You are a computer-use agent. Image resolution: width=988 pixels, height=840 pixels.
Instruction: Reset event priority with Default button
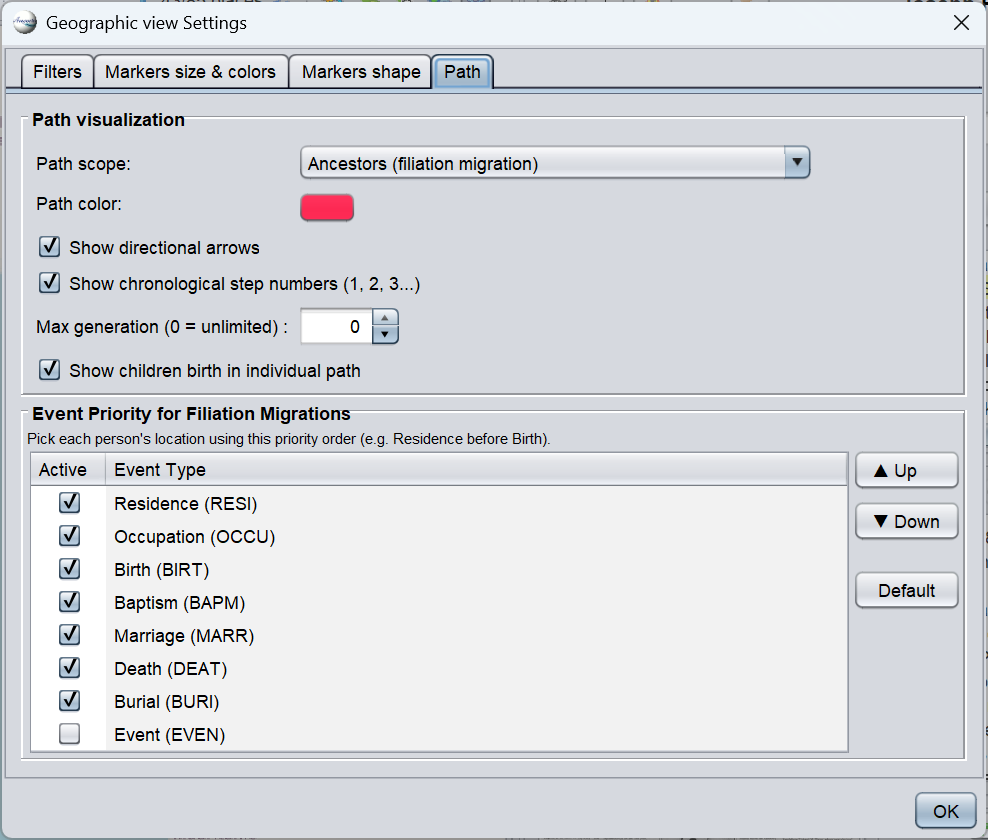tap(906, 590)
